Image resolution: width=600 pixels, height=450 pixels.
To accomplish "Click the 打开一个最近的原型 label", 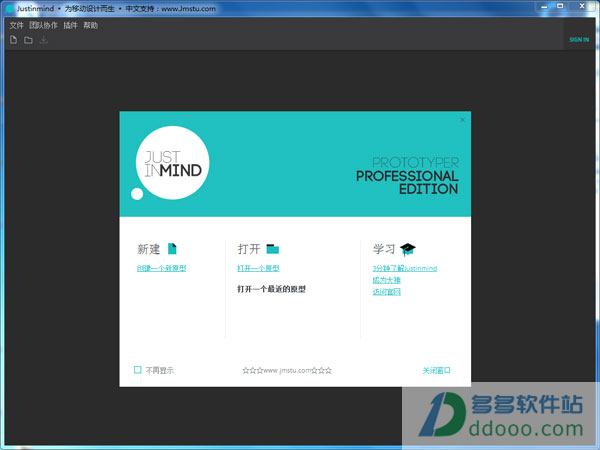I will point(271,289).
